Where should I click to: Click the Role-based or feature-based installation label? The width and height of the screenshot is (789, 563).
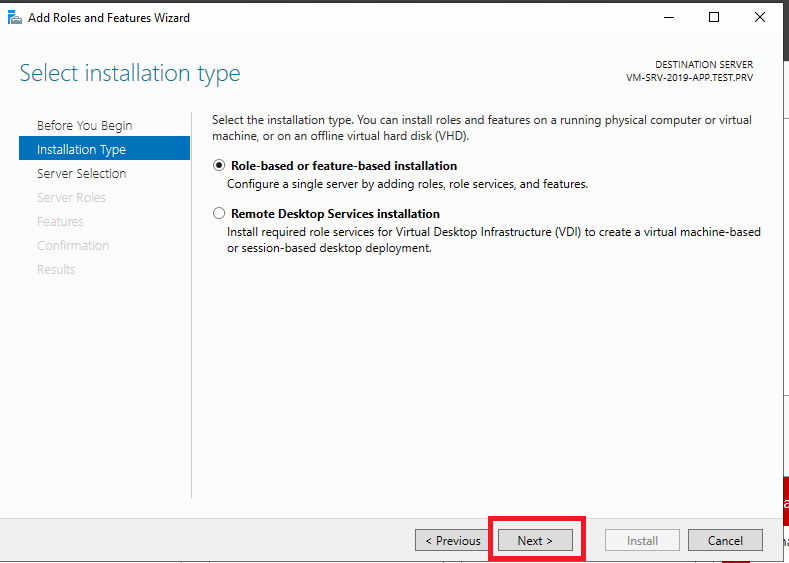(344, 166)
